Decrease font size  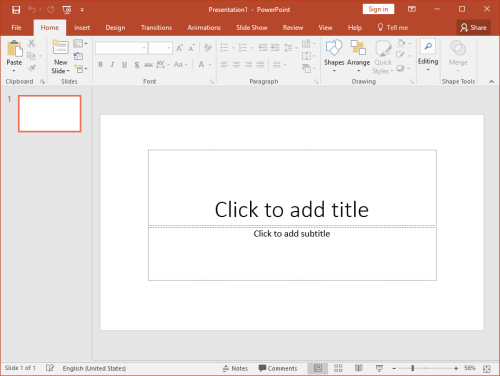[x=191, y=48]
